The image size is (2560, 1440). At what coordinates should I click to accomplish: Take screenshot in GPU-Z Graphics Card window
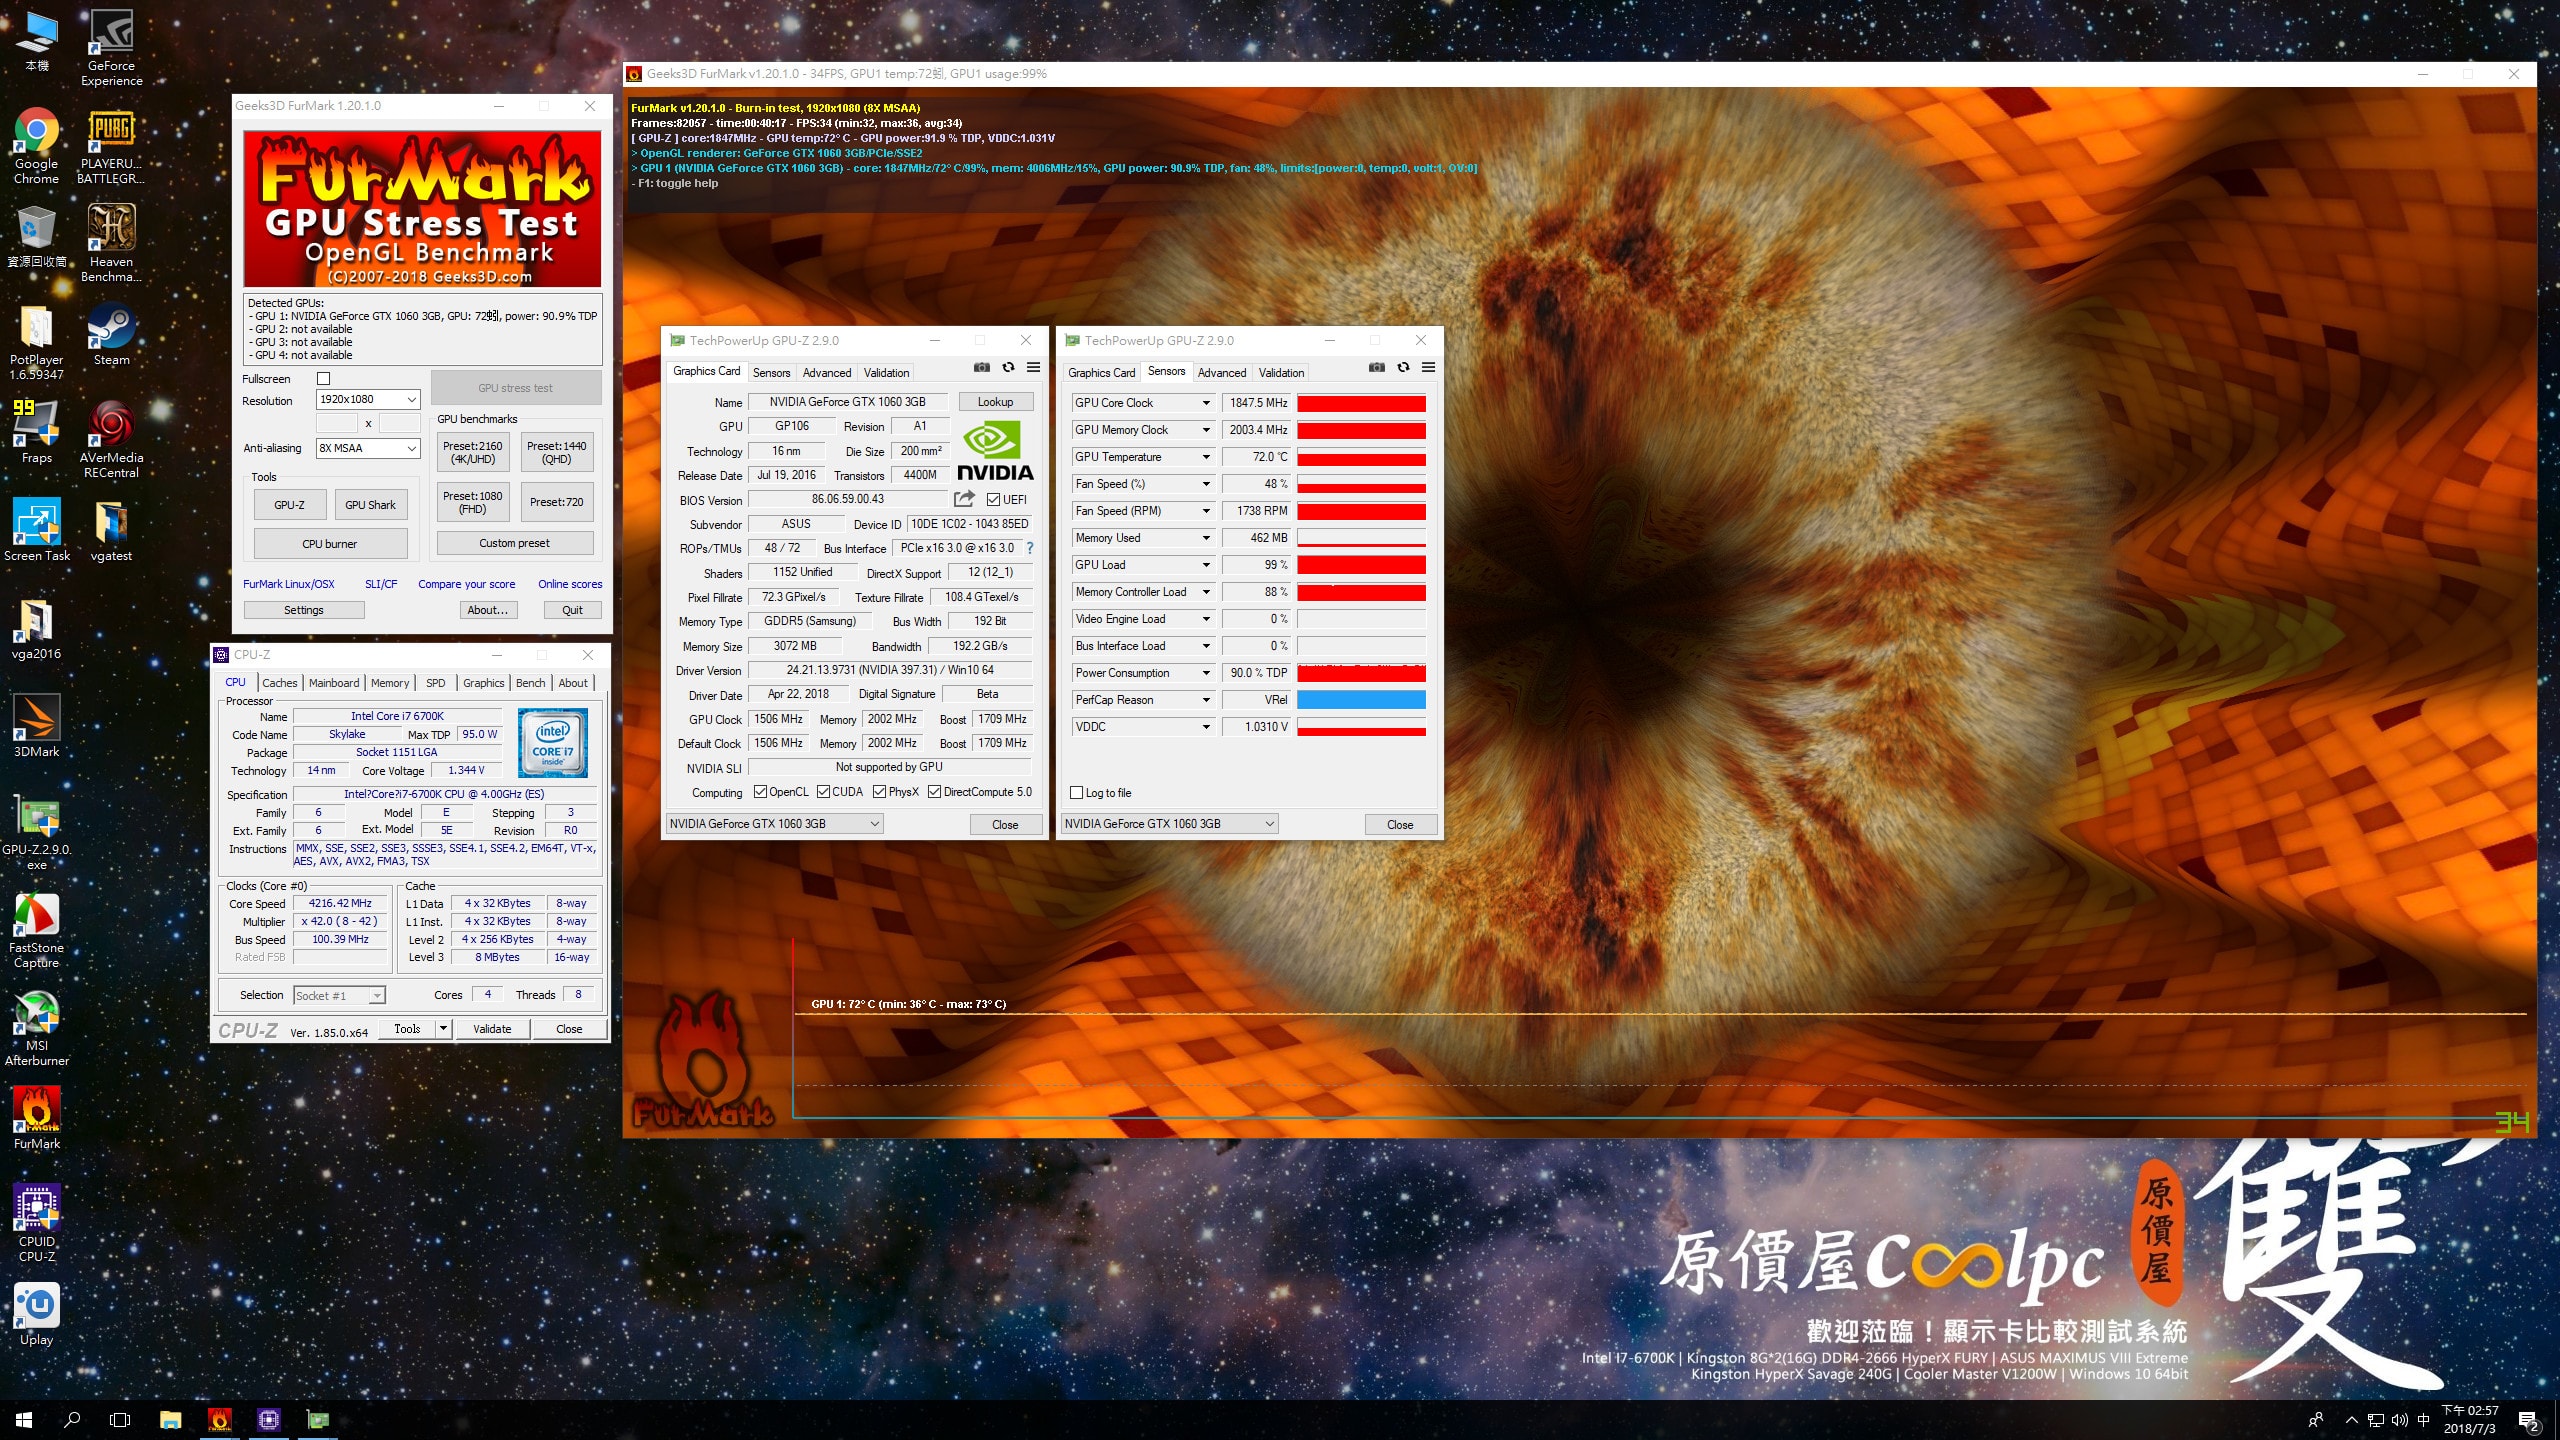point(981,367)
